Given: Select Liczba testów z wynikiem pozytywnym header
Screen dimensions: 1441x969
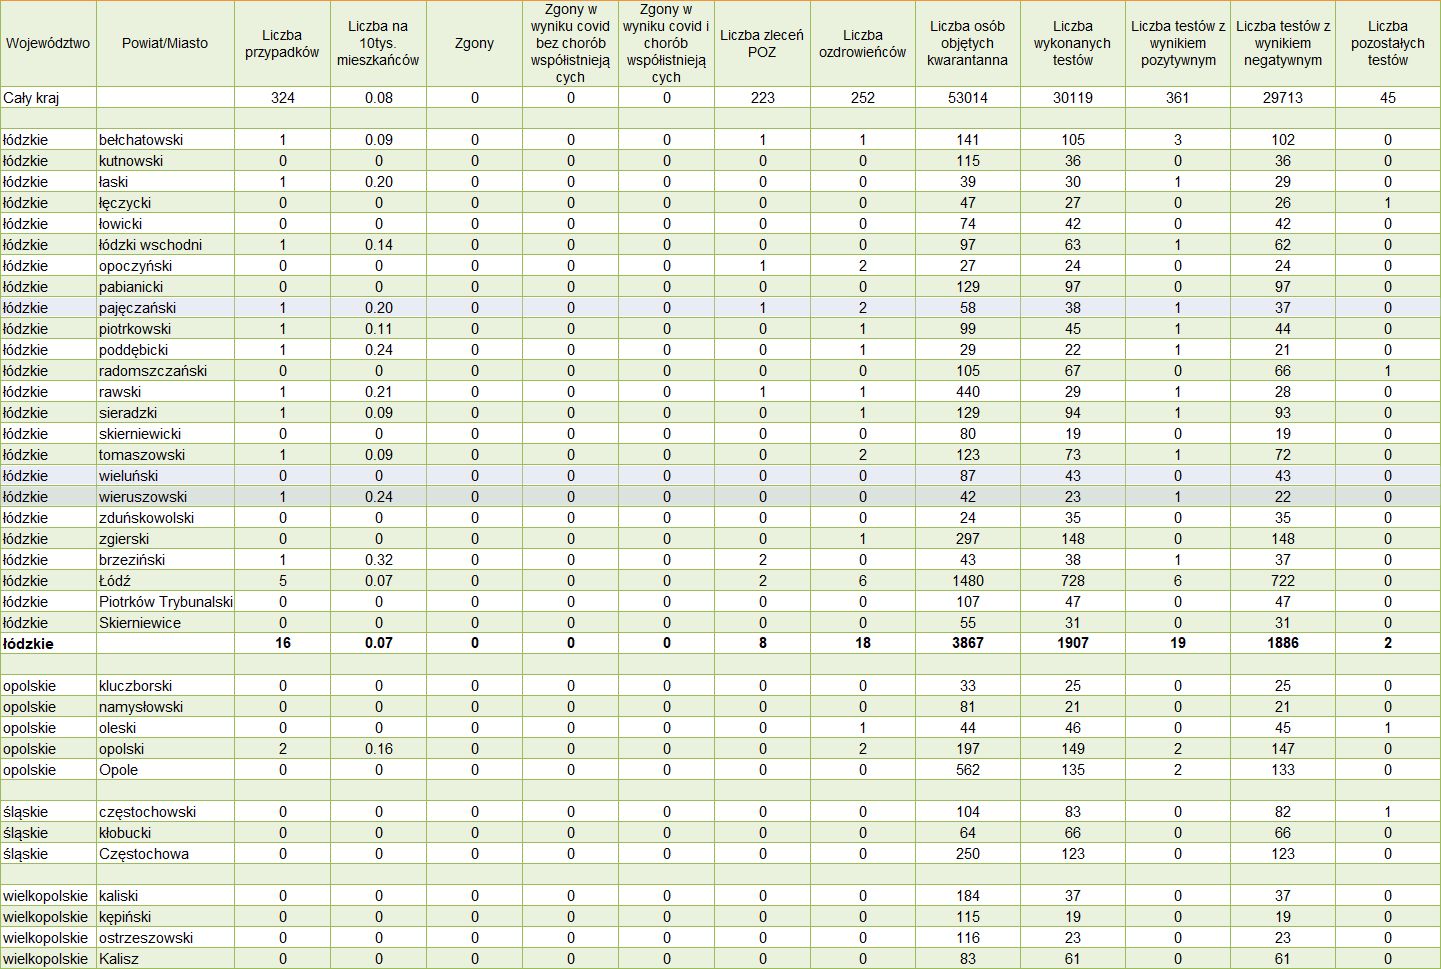Looking at the screenshot, I should 1178,43.
